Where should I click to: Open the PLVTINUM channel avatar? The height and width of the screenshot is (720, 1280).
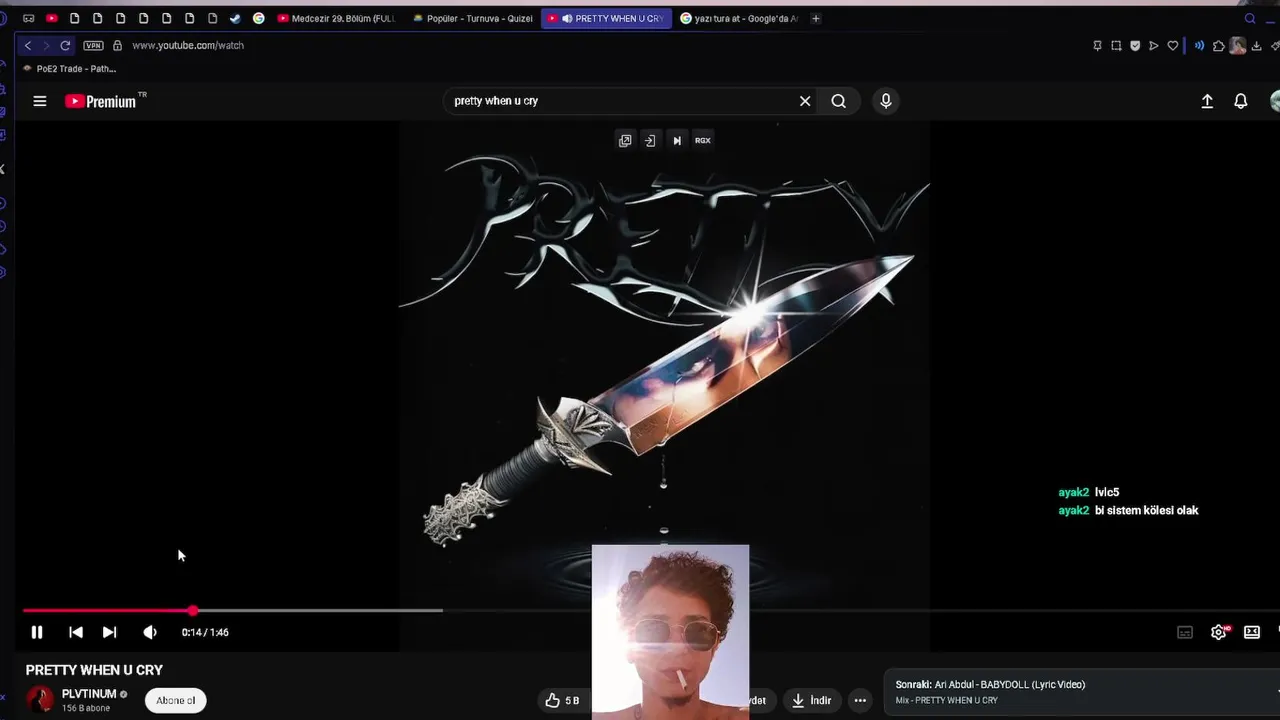pos(40,700)
